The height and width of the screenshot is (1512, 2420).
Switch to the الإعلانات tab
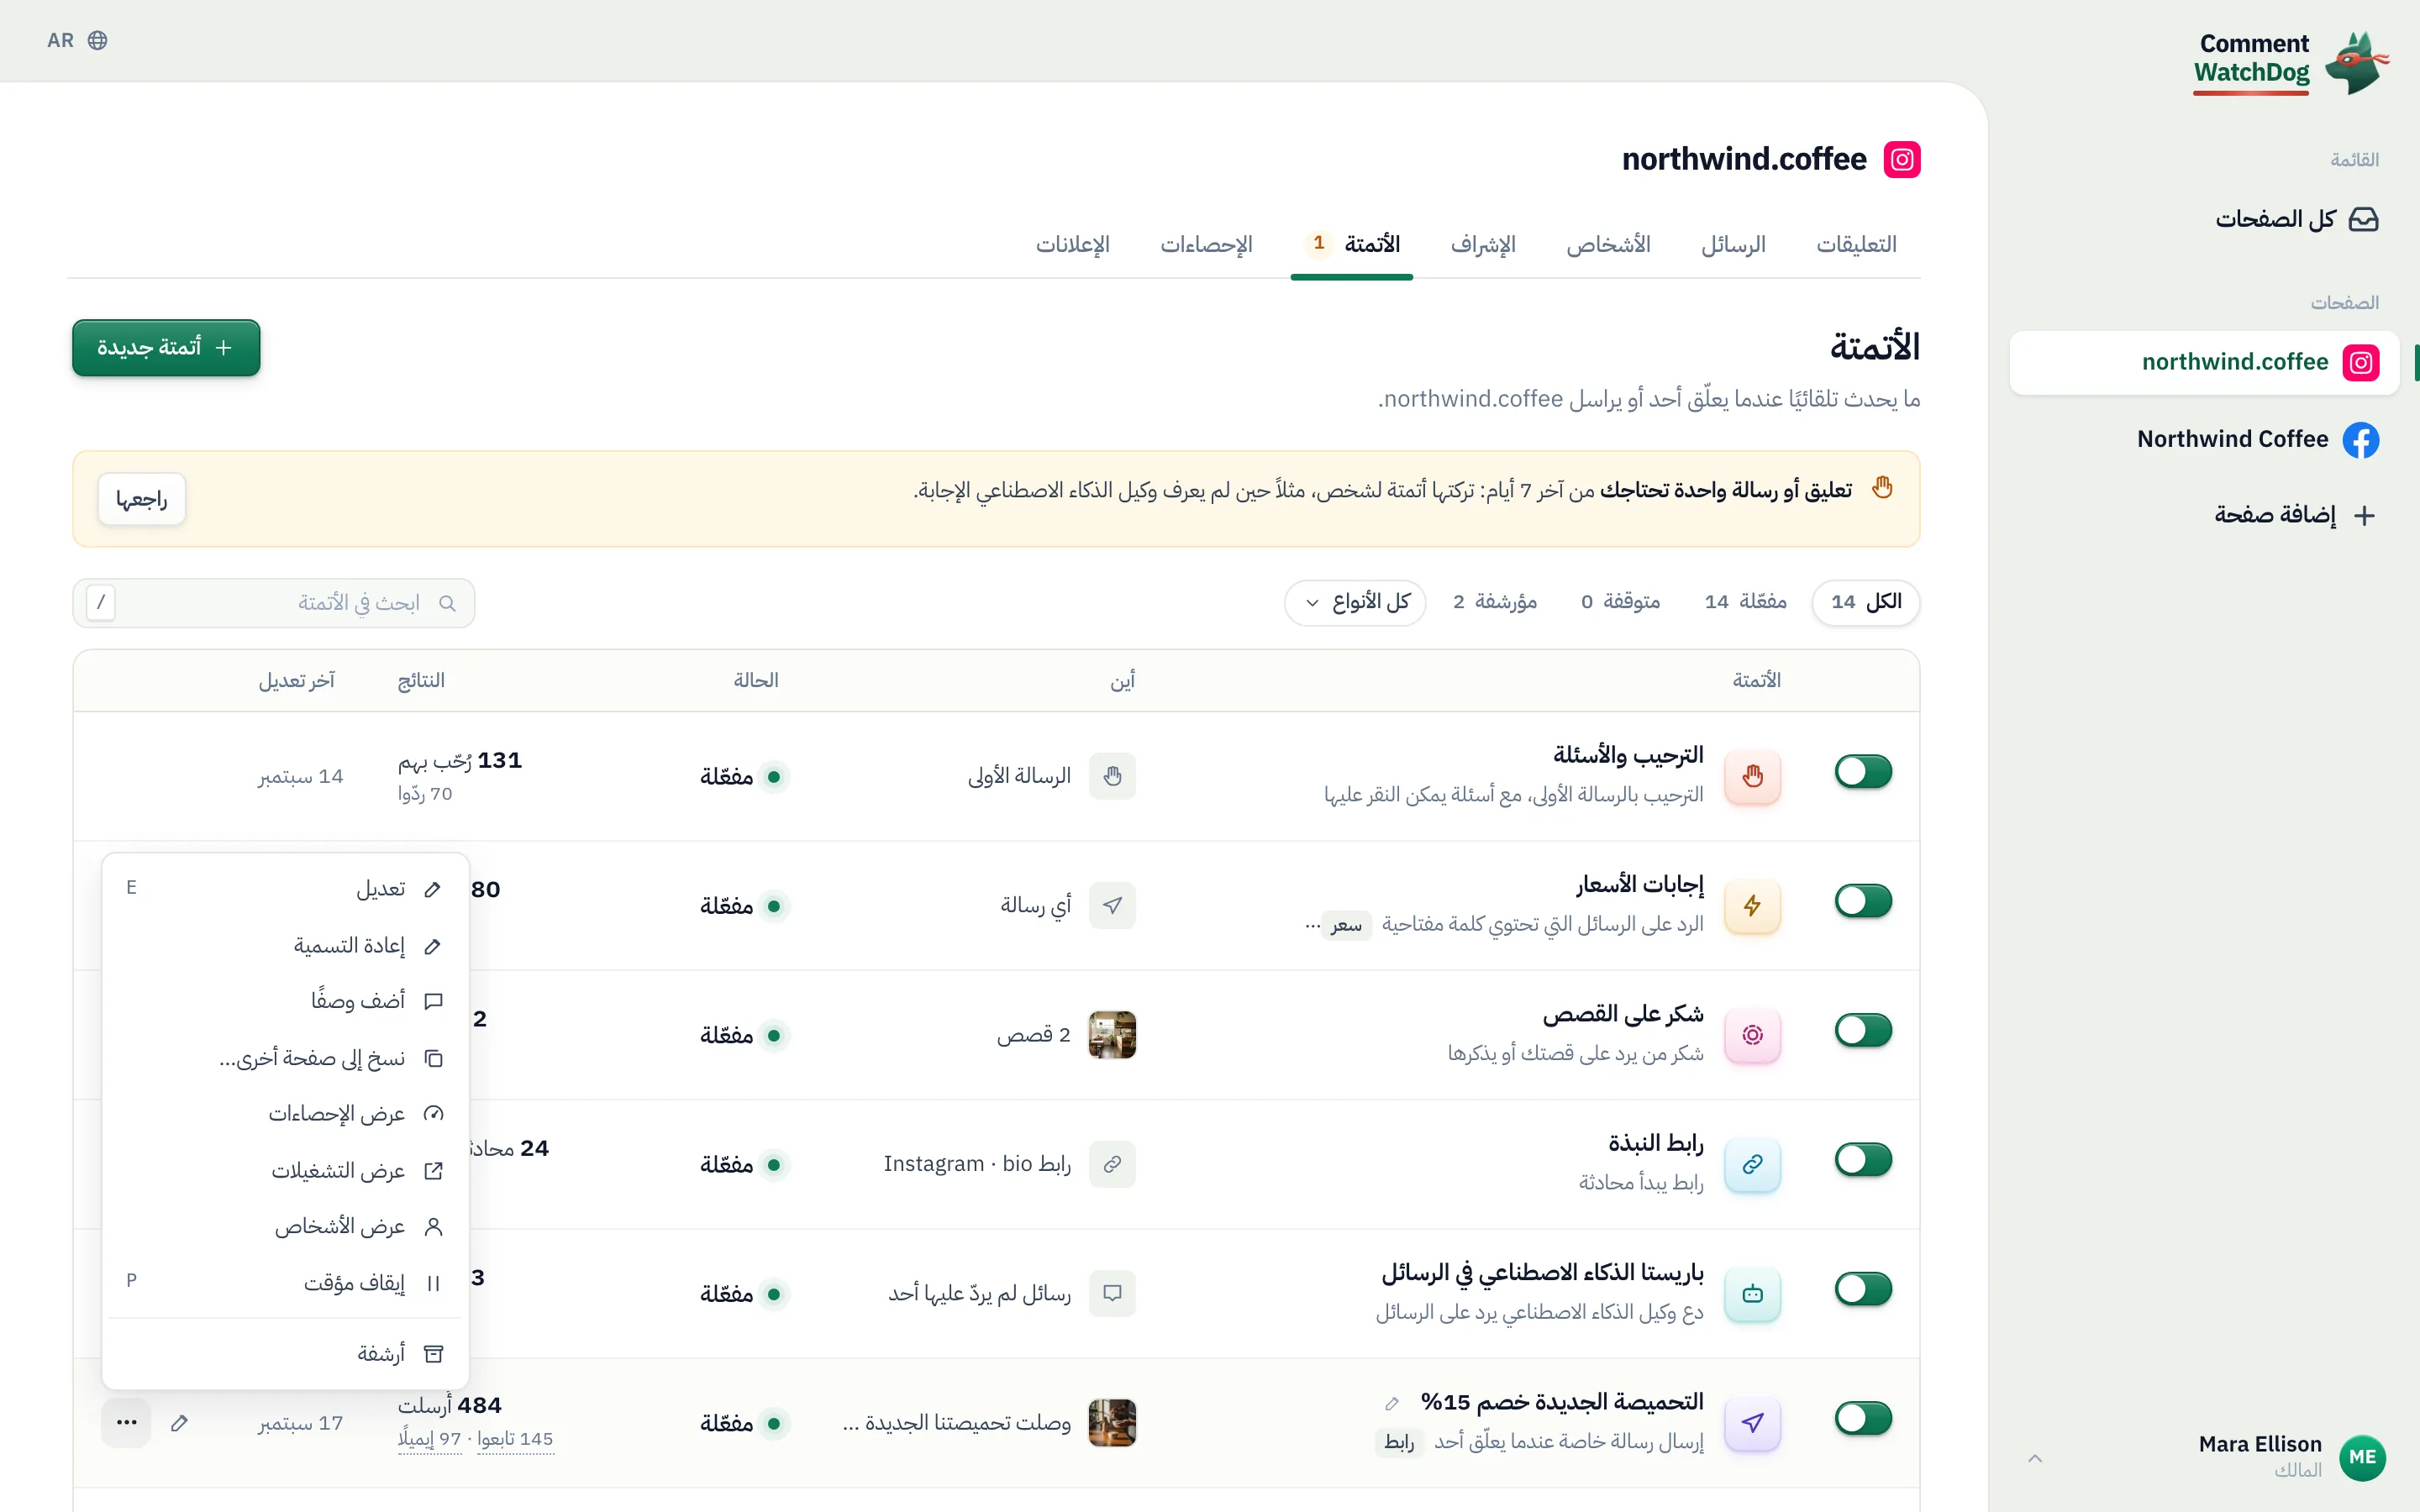coord(1072,244)
